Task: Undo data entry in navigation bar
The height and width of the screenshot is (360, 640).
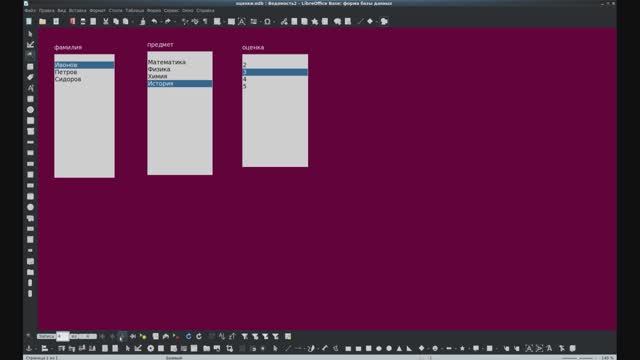Action: pyautogui.click(x=166, y=336)
